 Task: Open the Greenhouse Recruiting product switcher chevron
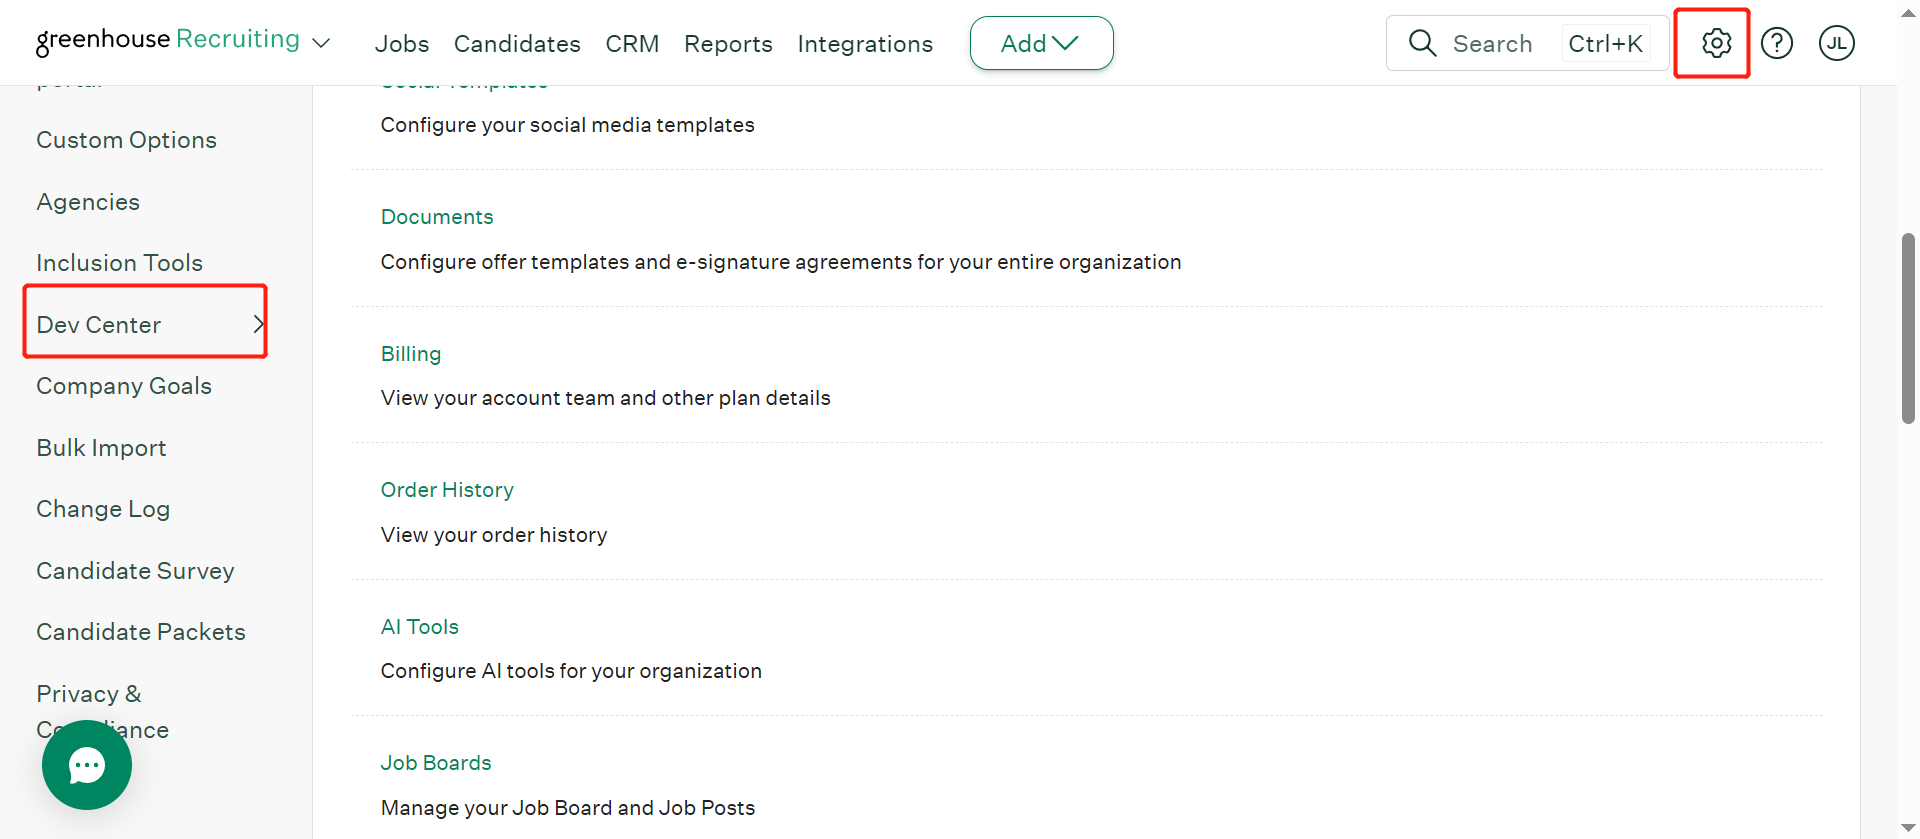(321, 43)
